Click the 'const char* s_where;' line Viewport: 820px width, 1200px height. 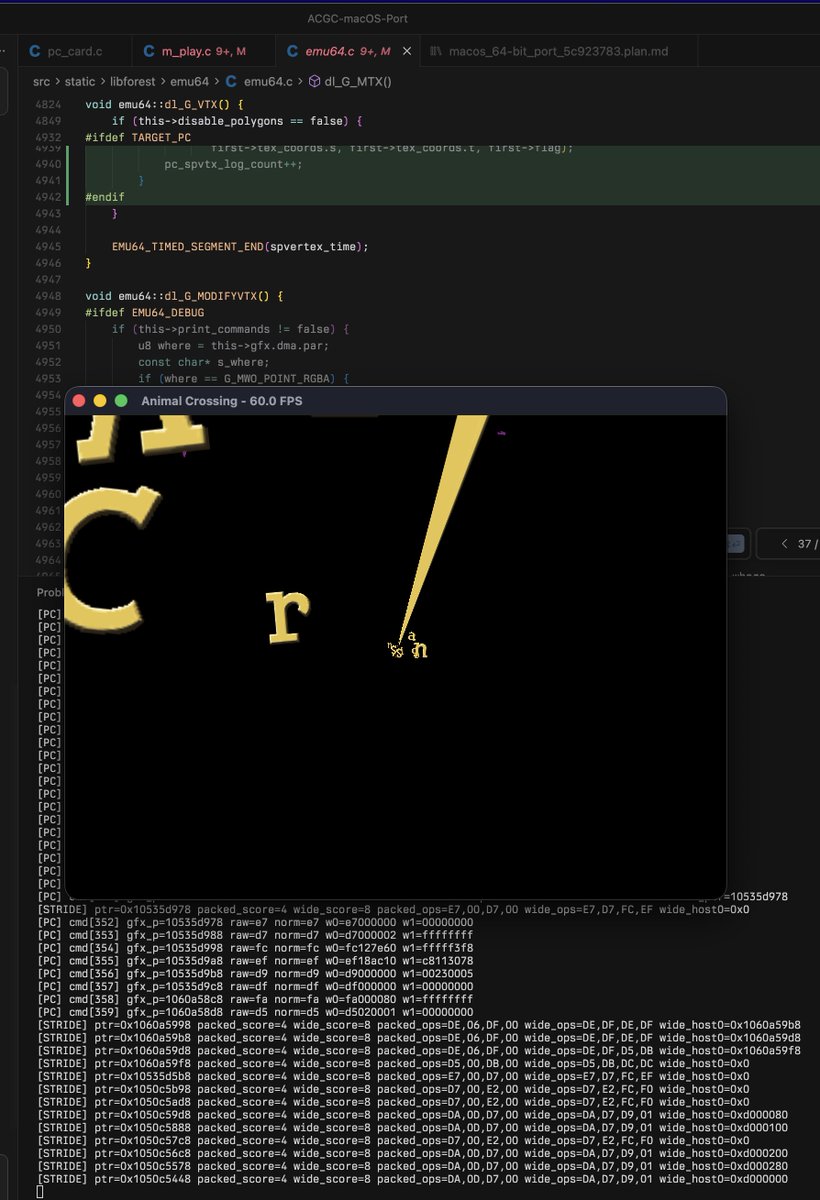[x=204, y=362]
